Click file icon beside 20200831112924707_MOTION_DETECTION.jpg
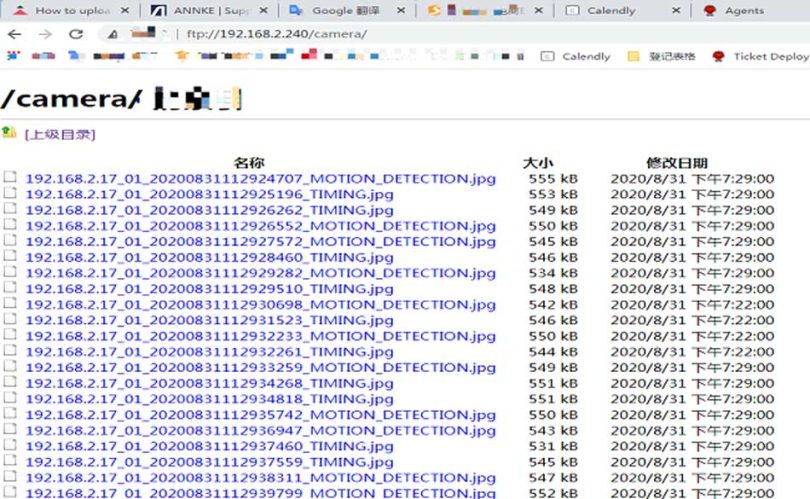810x499 pixels. coord(10,178)
